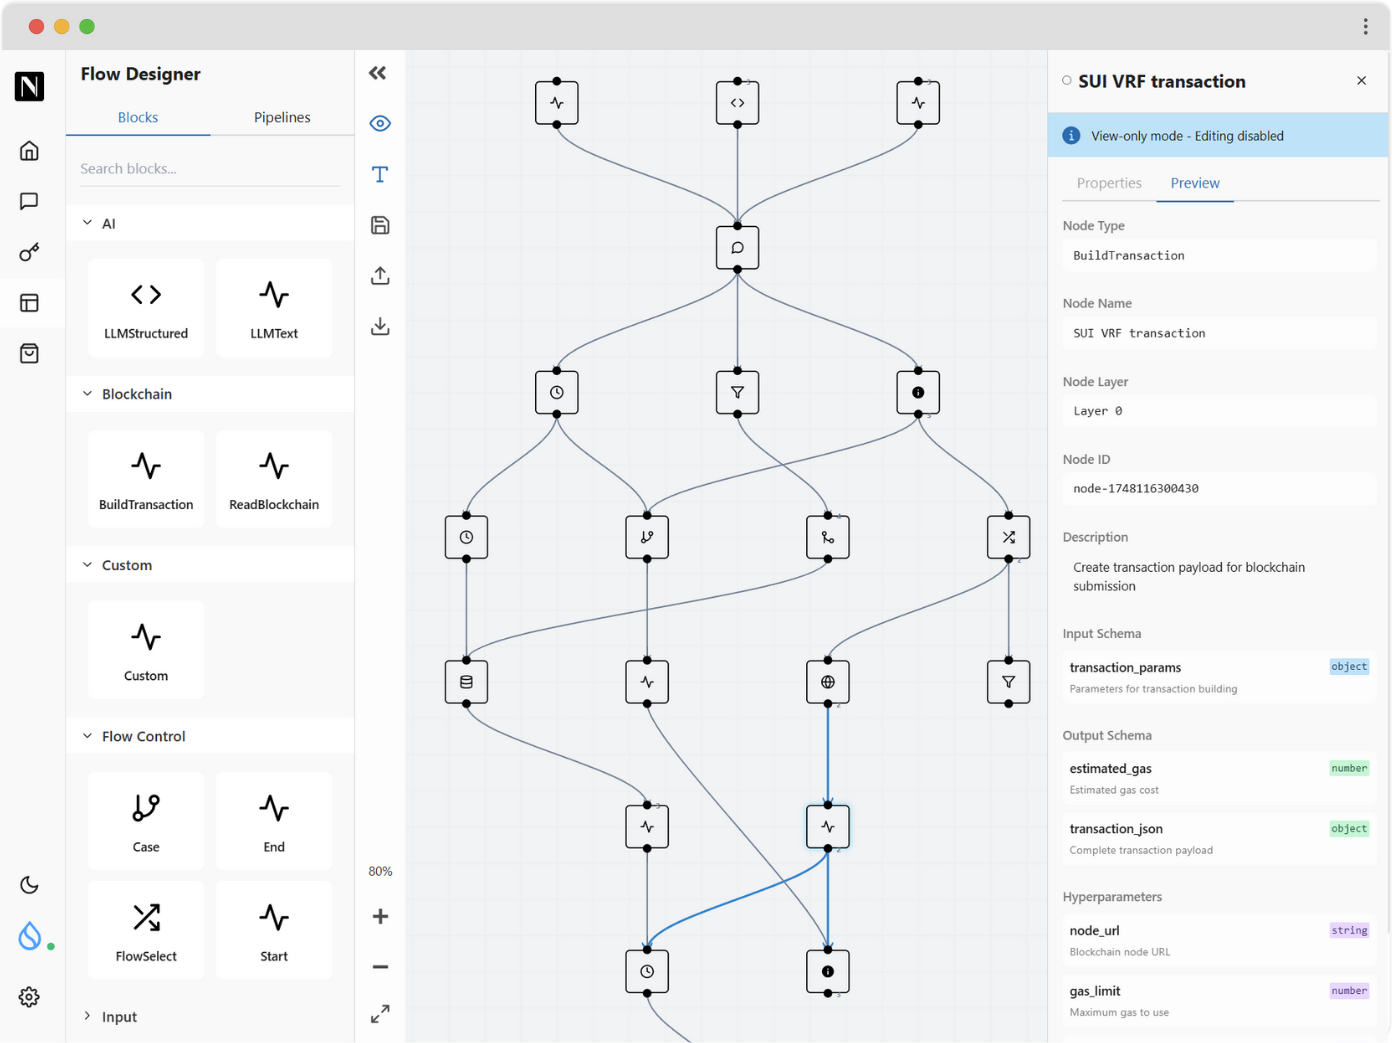Click the blue droplet status icon
This screenshot has width=1392, height=1043.
point(30,936)
